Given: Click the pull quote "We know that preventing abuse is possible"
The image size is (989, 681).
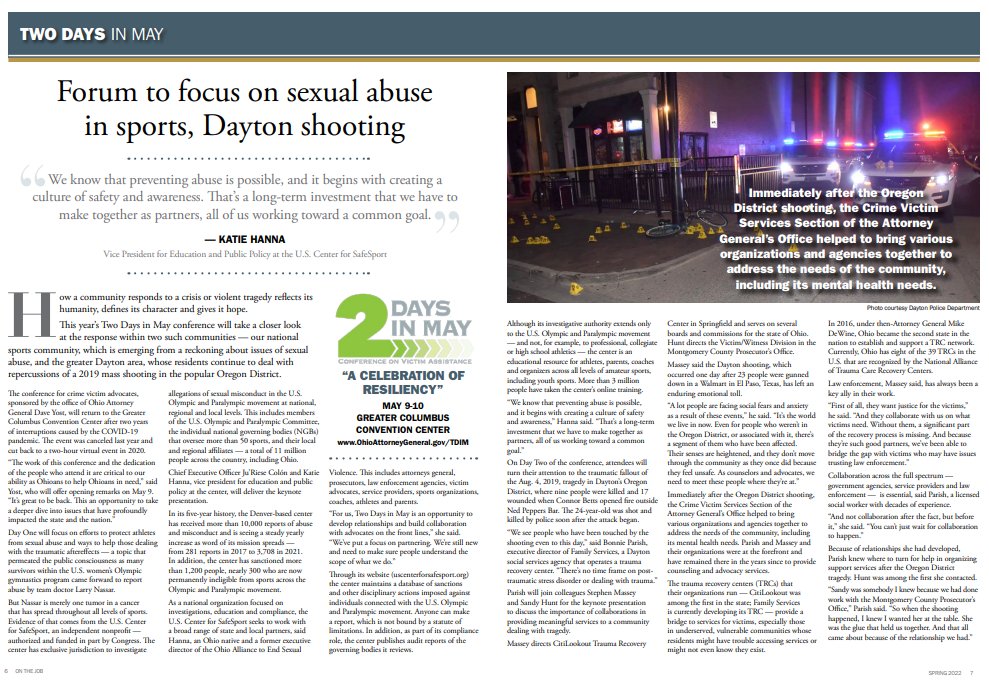Looking at the screenshot, I should point(245,197).
